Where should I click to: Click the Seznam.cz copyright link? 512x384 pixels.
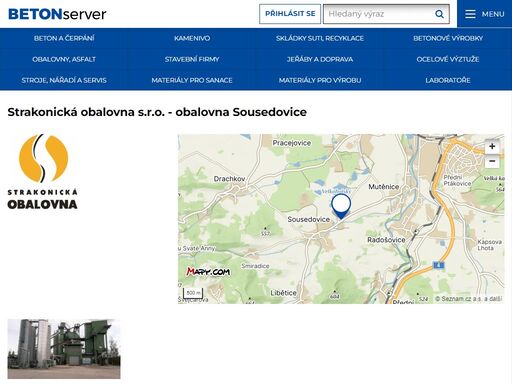coord(469,299)
